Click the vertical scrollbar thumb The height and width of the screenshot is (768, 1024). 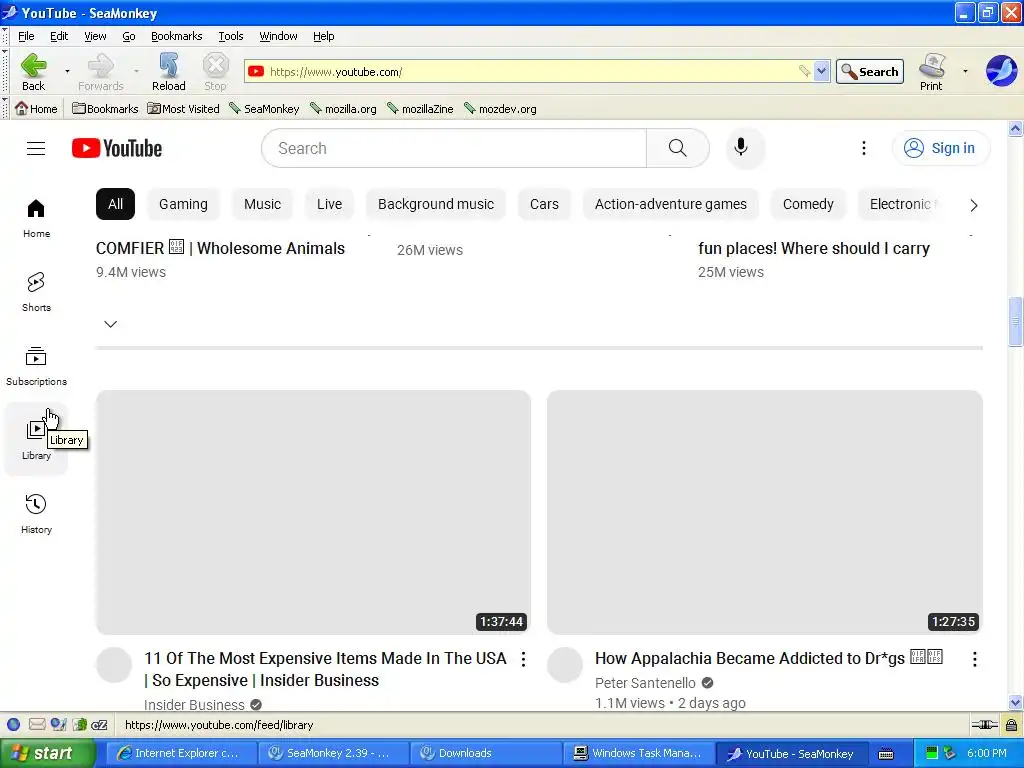[1015, 321]
